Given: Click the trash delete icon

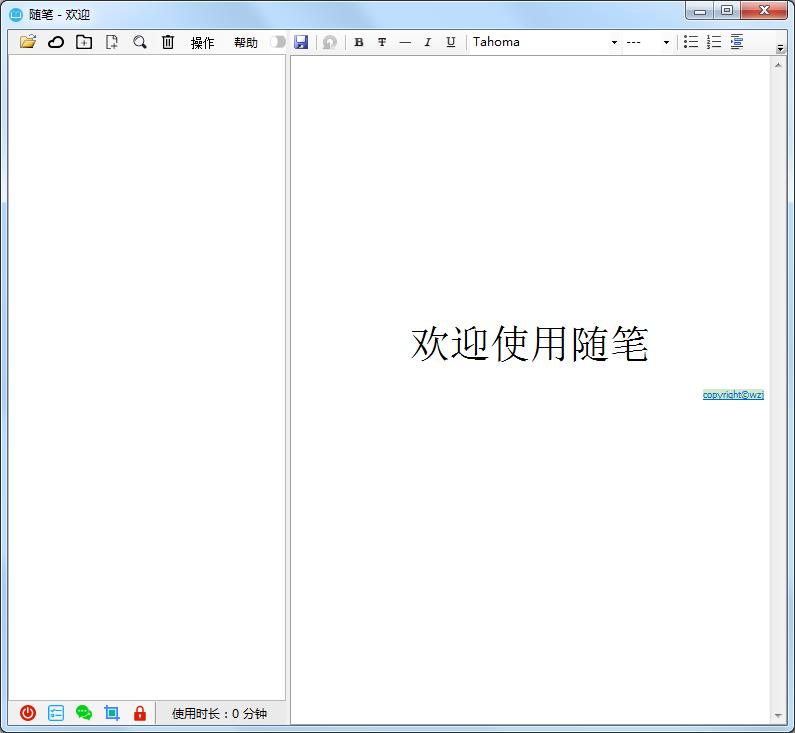Looking at the screenshot, I should pos(168,42).
